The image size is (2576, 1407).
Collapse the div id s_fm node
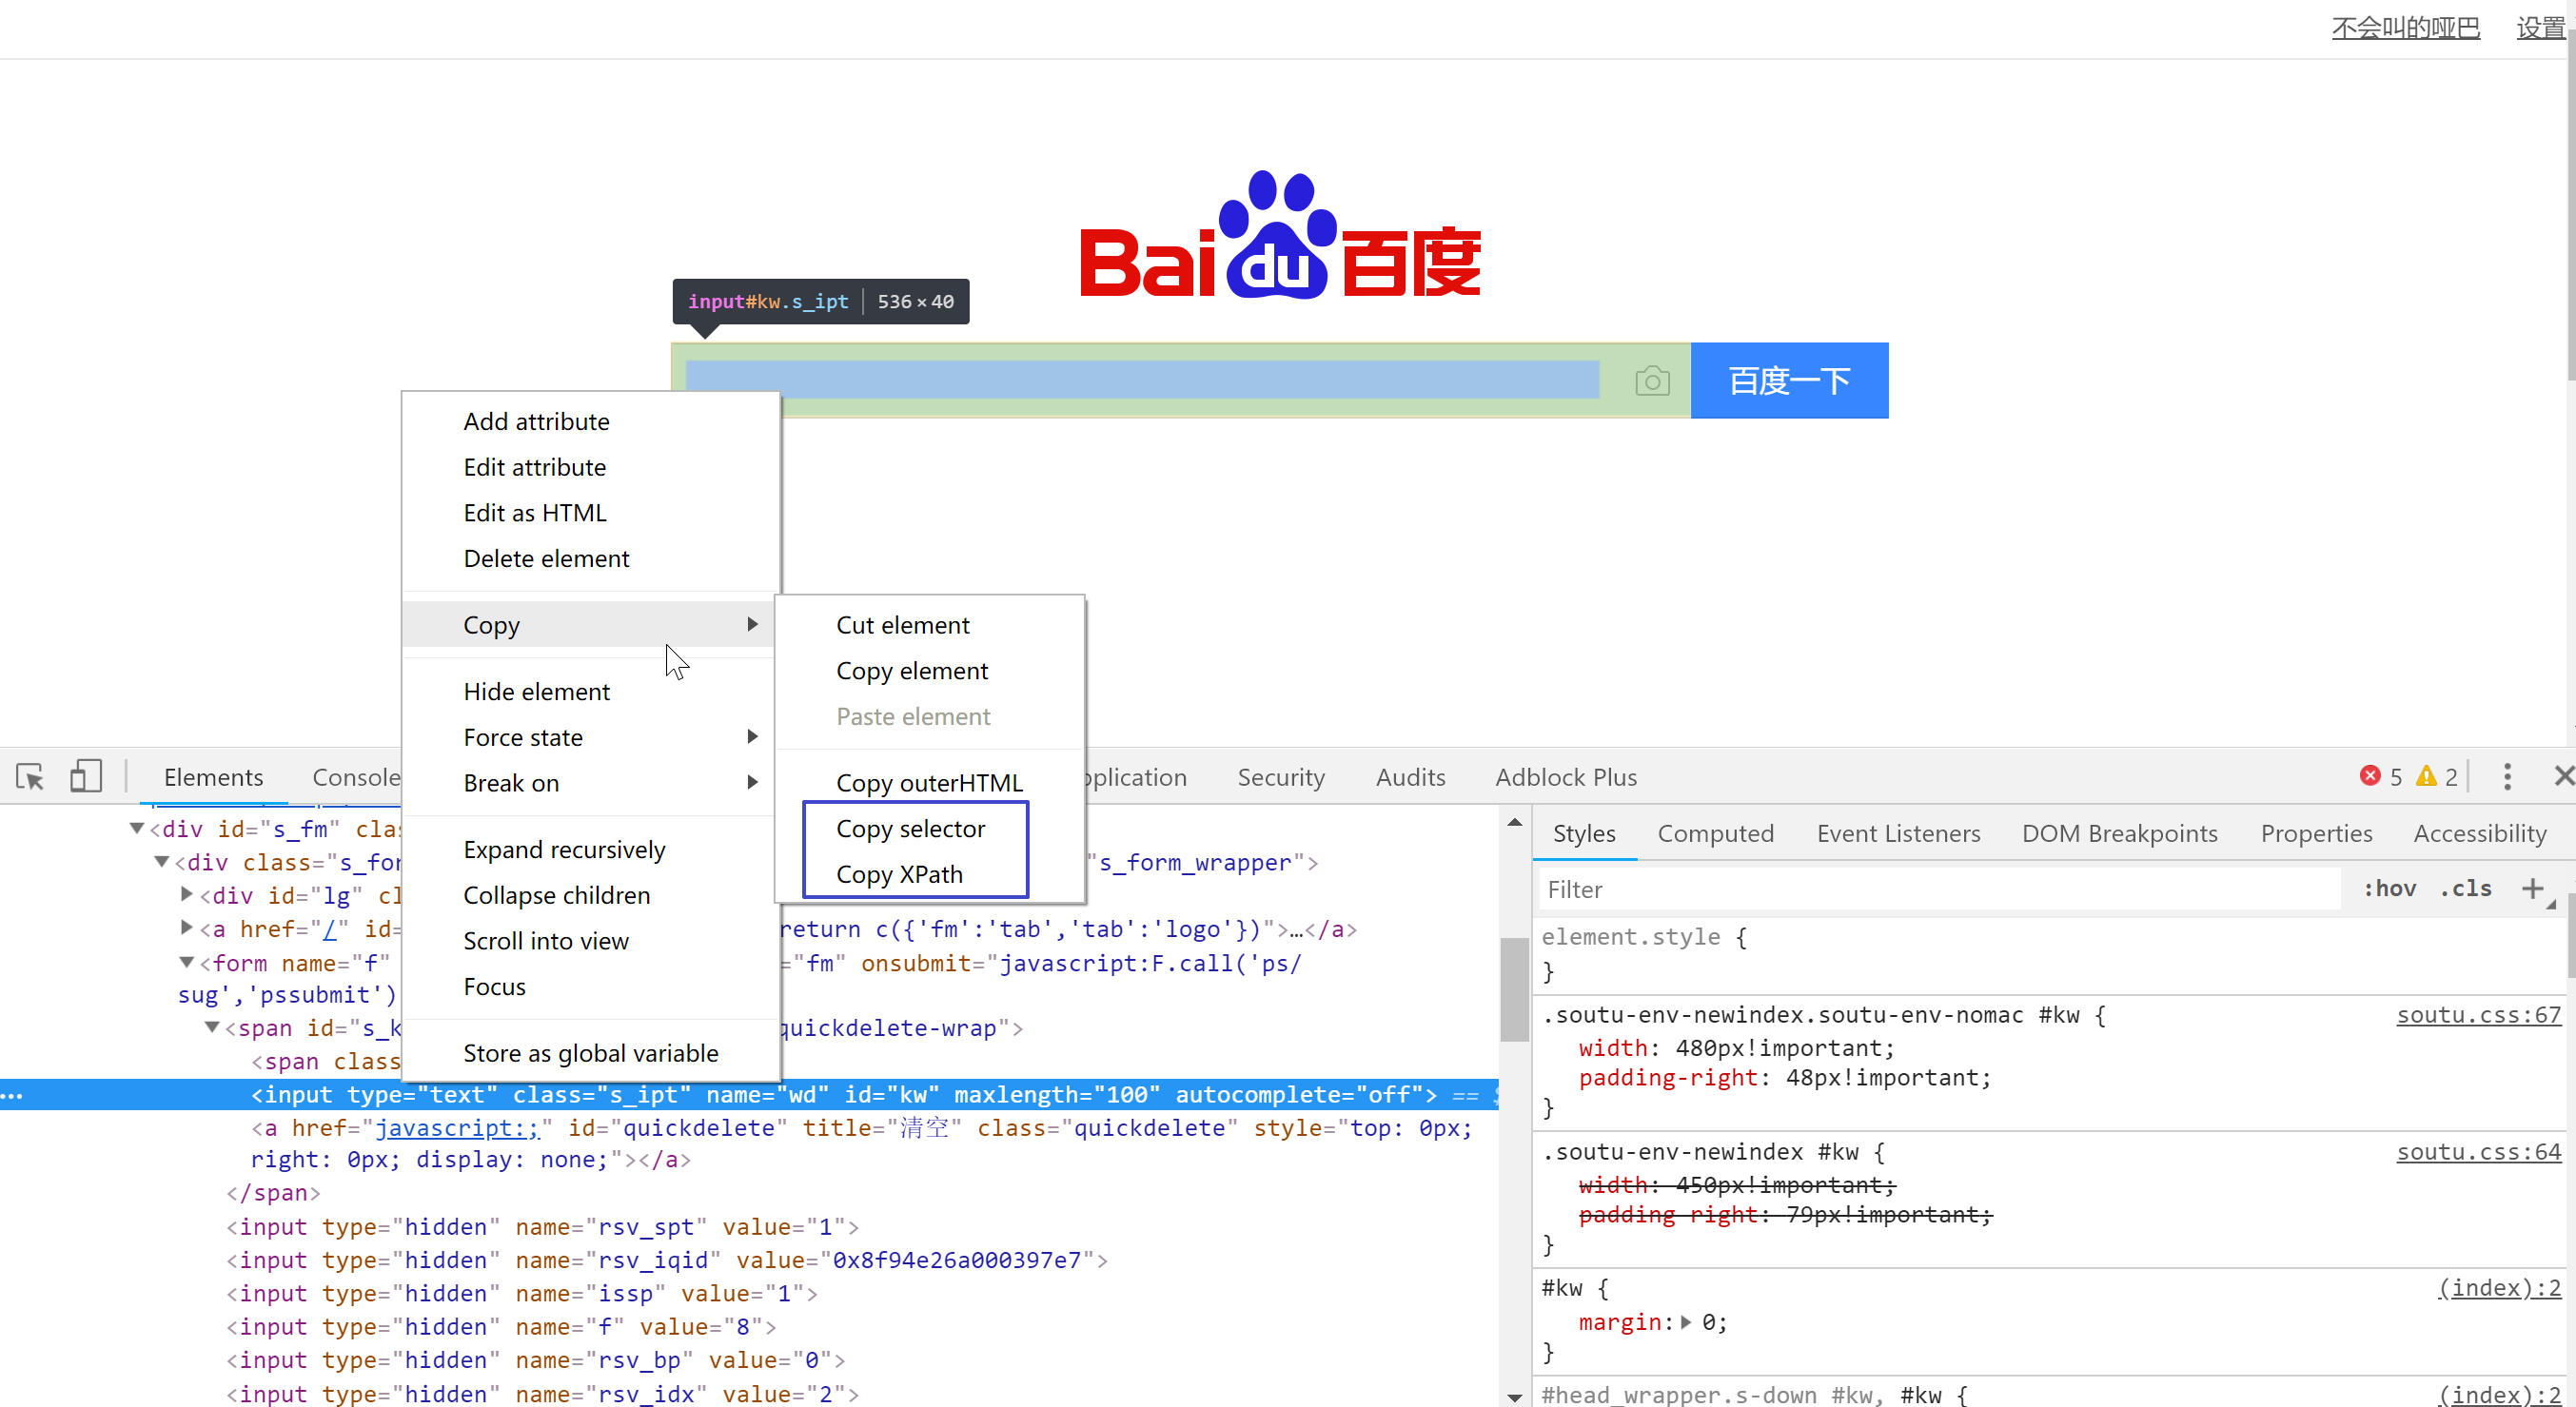click(137, 828)
